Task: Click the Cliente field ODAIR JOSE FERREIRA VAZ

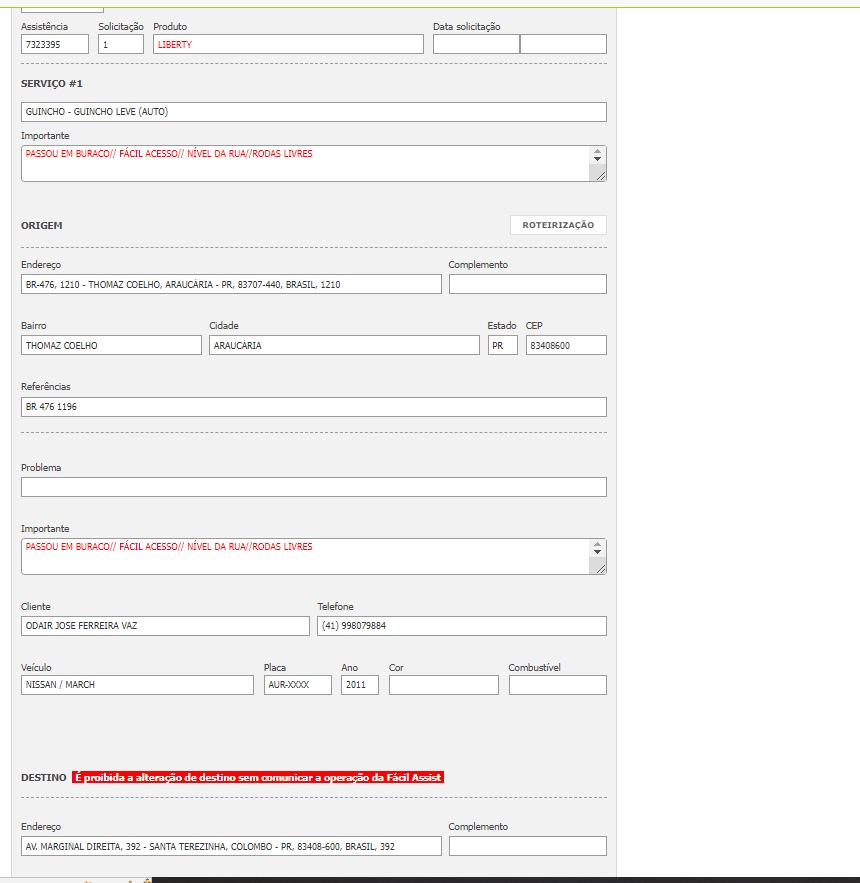Action: 165,626
